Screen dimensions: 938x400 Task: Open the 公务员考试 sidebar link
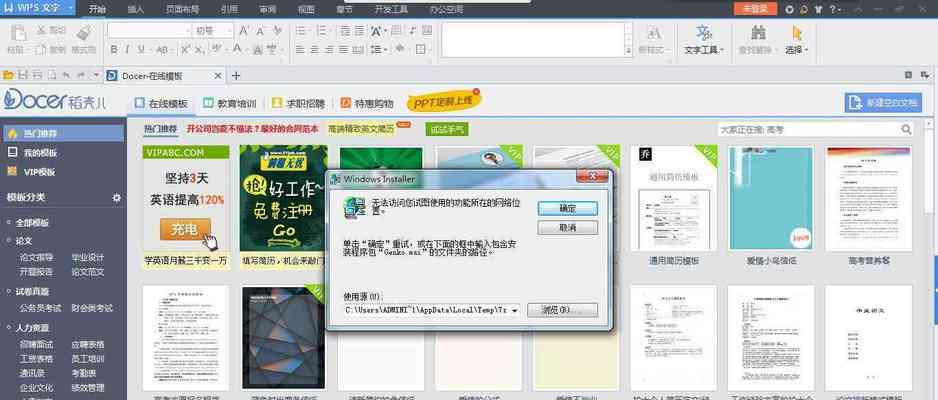(x=41, y=308)
